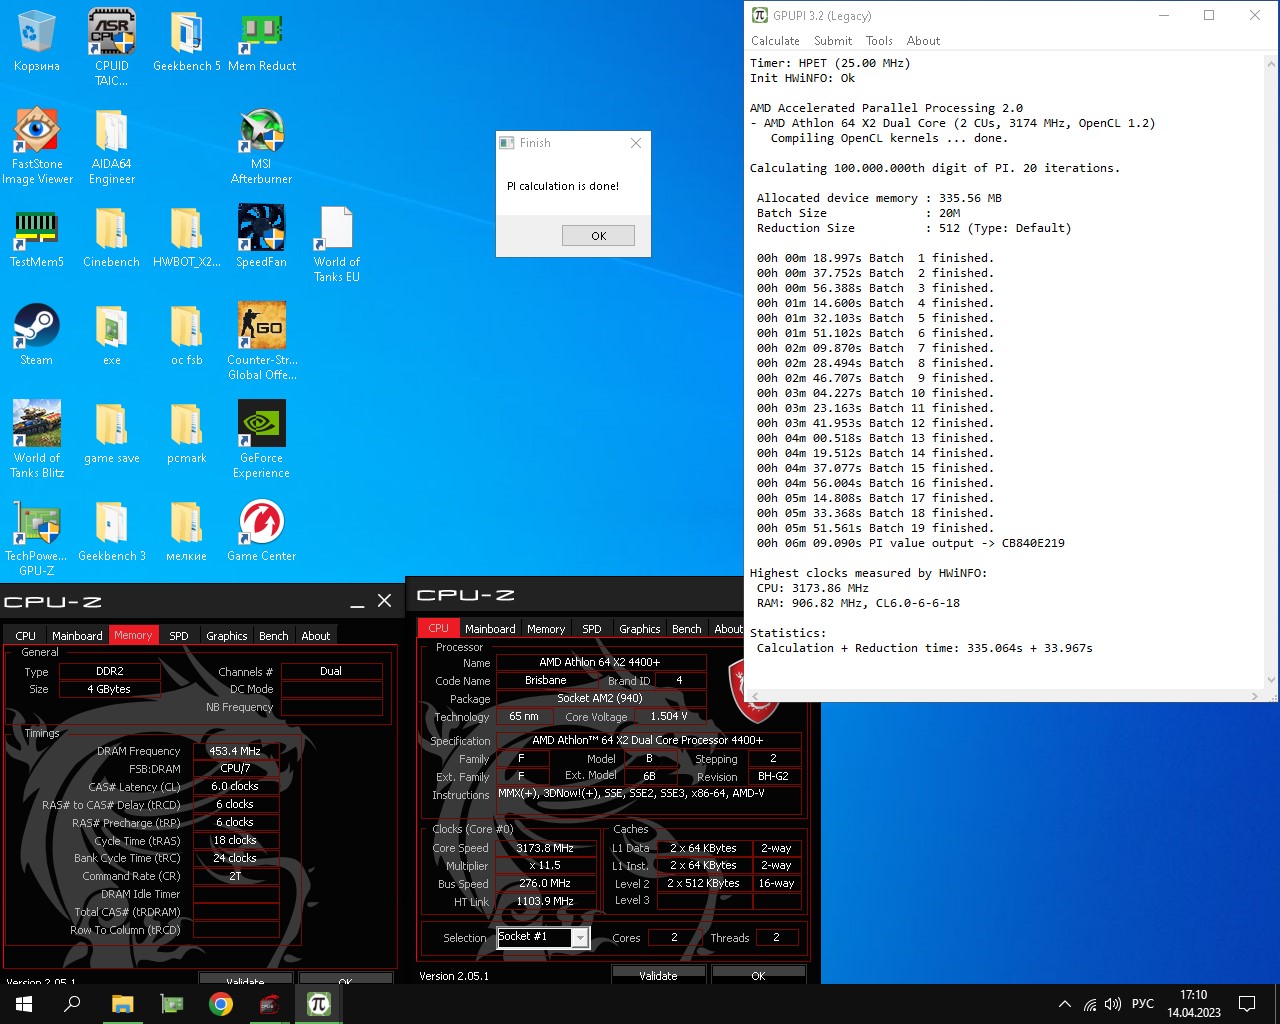Open the Submit menu in GPUPI
Viewport: 1280px width, 1024px height.
[x=833, y=41]
